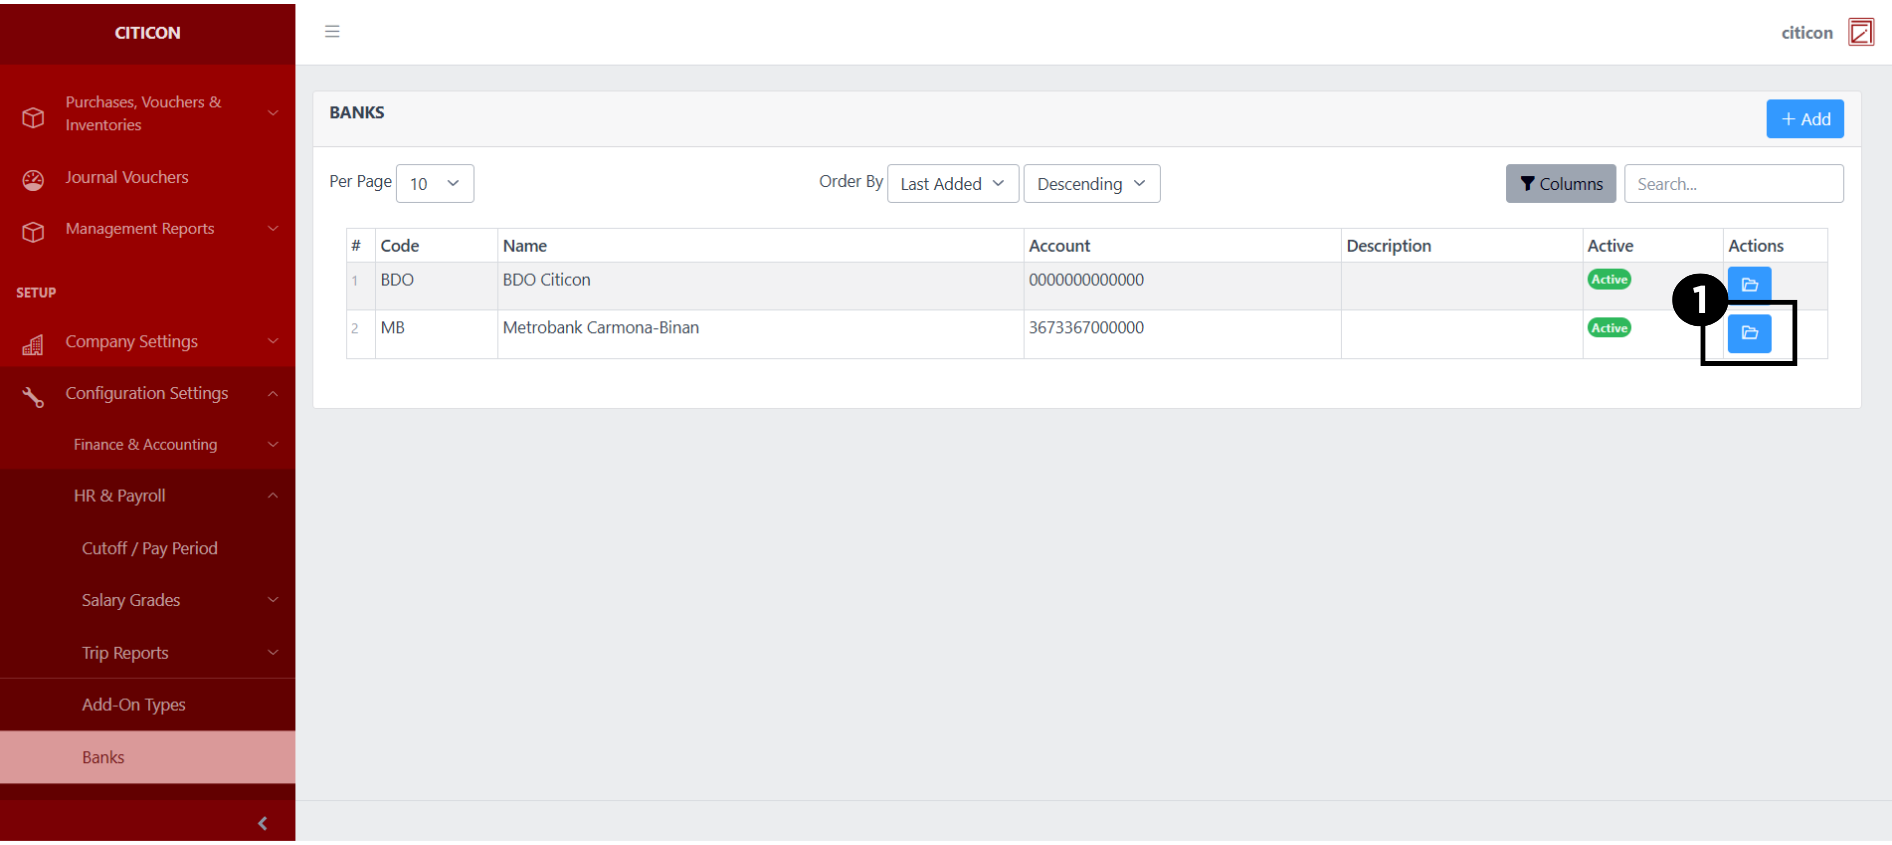Click the Search input field
The image size is (1892, 845).
pos(1733,184)
